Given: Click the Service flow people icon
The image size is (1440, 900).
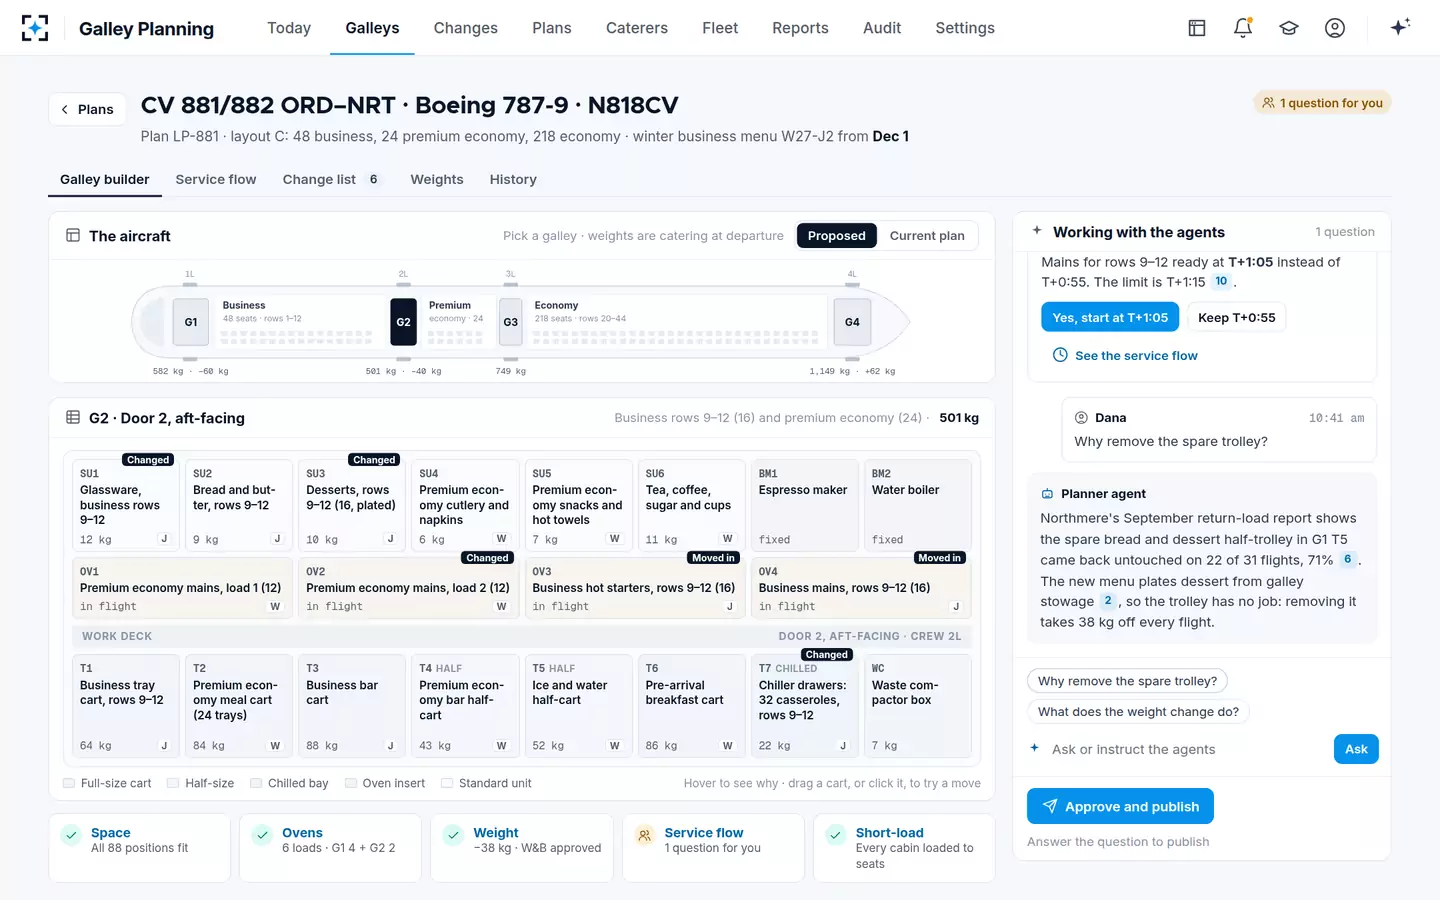Looking at the screenshot, I should tap(644, 835).
